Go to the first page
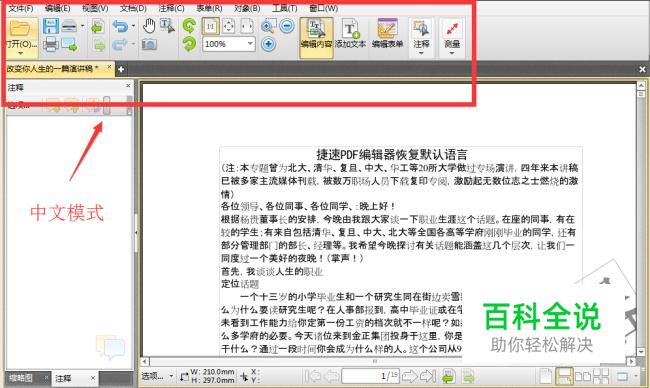Viewport: 650px width, 388px height. coord(313,376)
